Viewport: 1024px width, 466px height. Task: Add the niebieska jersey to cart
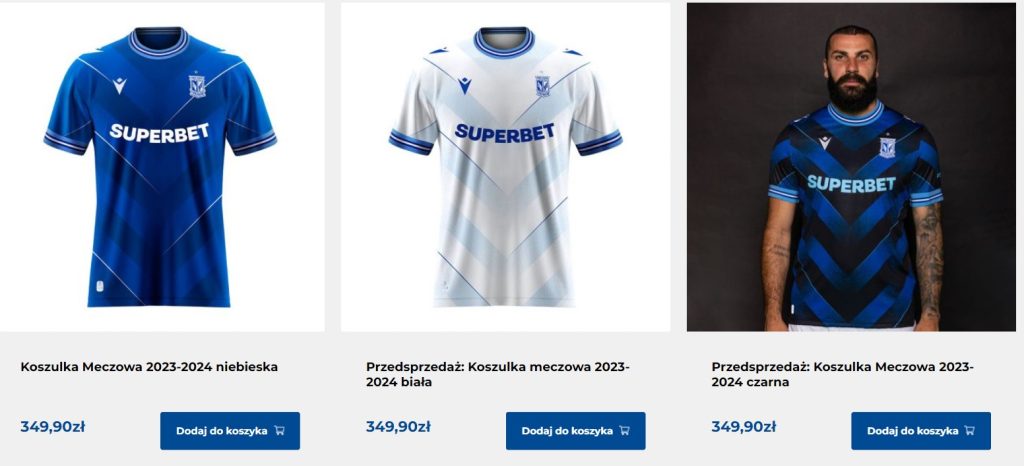coord(230,431)
